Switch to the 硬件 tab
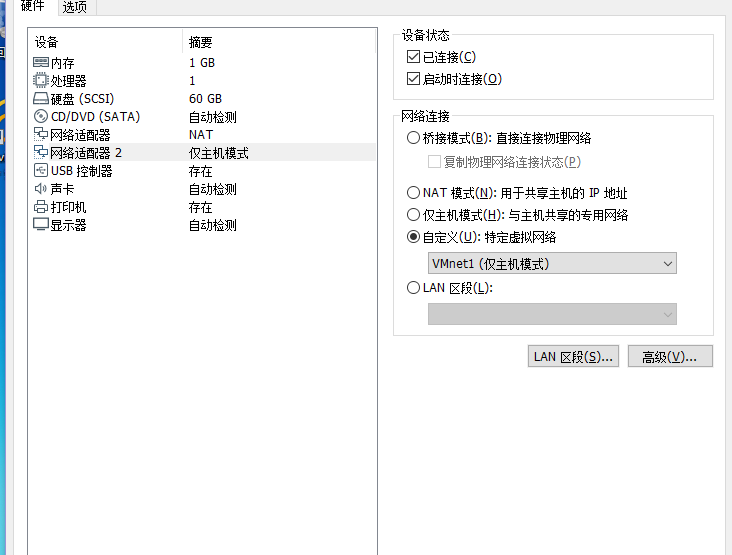 coord(33,7)
